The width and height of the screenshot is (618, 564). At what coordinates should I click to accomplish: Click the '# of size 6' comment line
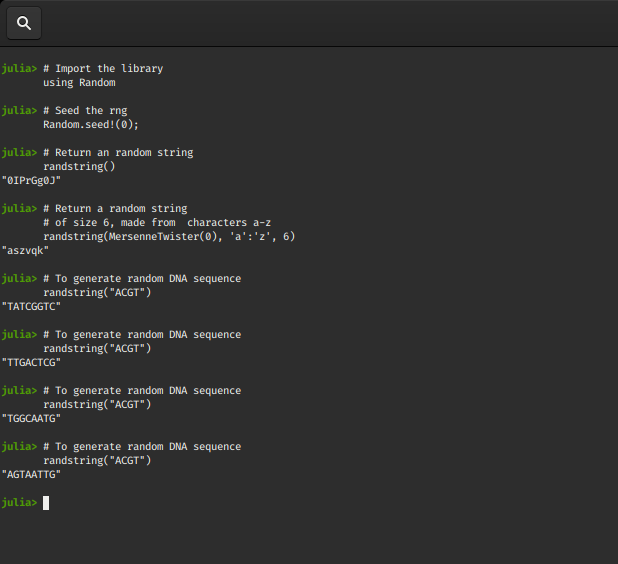[x=157, y=223]
